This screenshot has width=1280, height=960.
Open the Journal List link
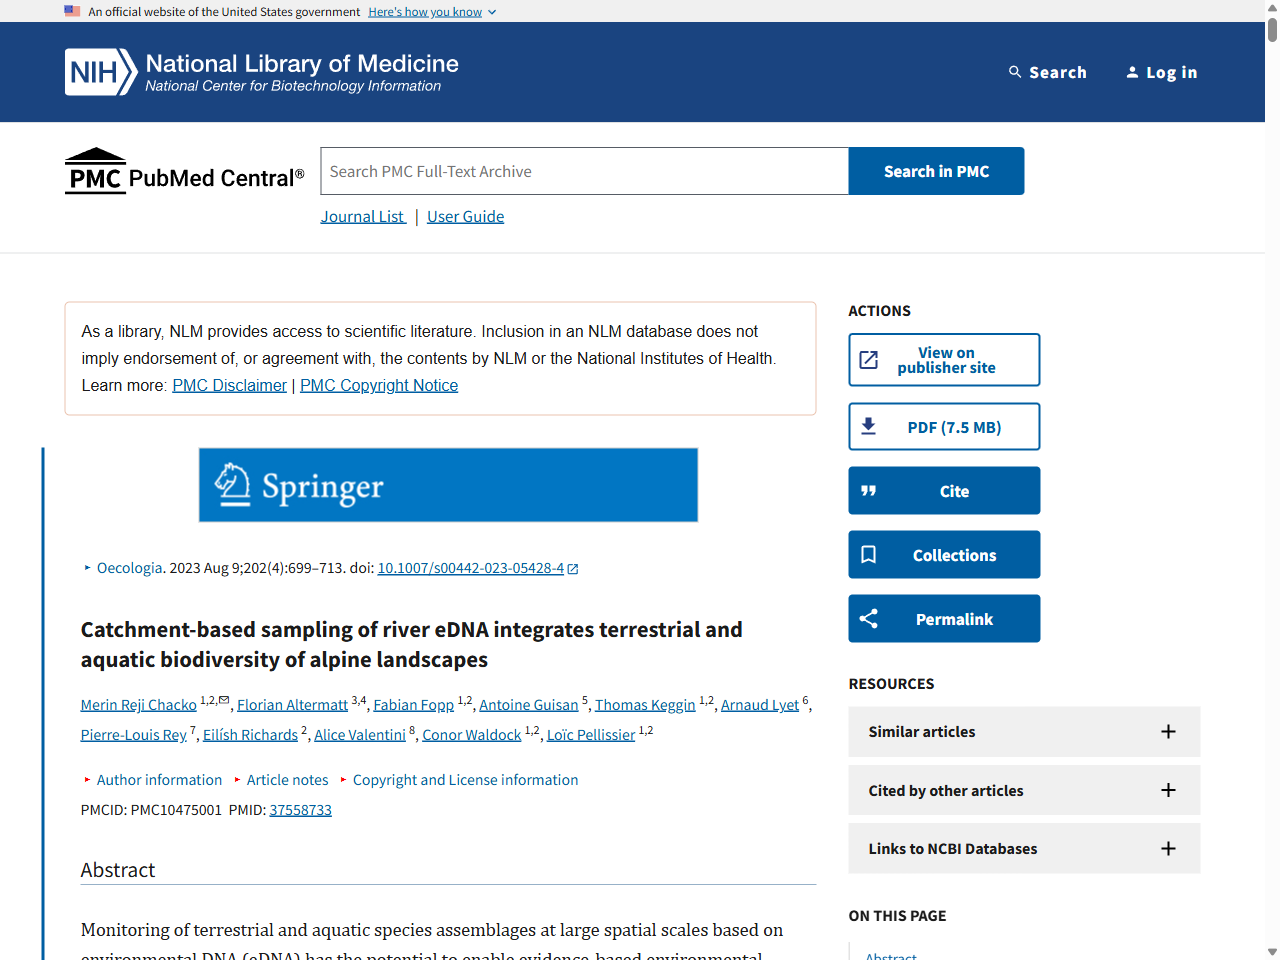(x=363, y=217)
